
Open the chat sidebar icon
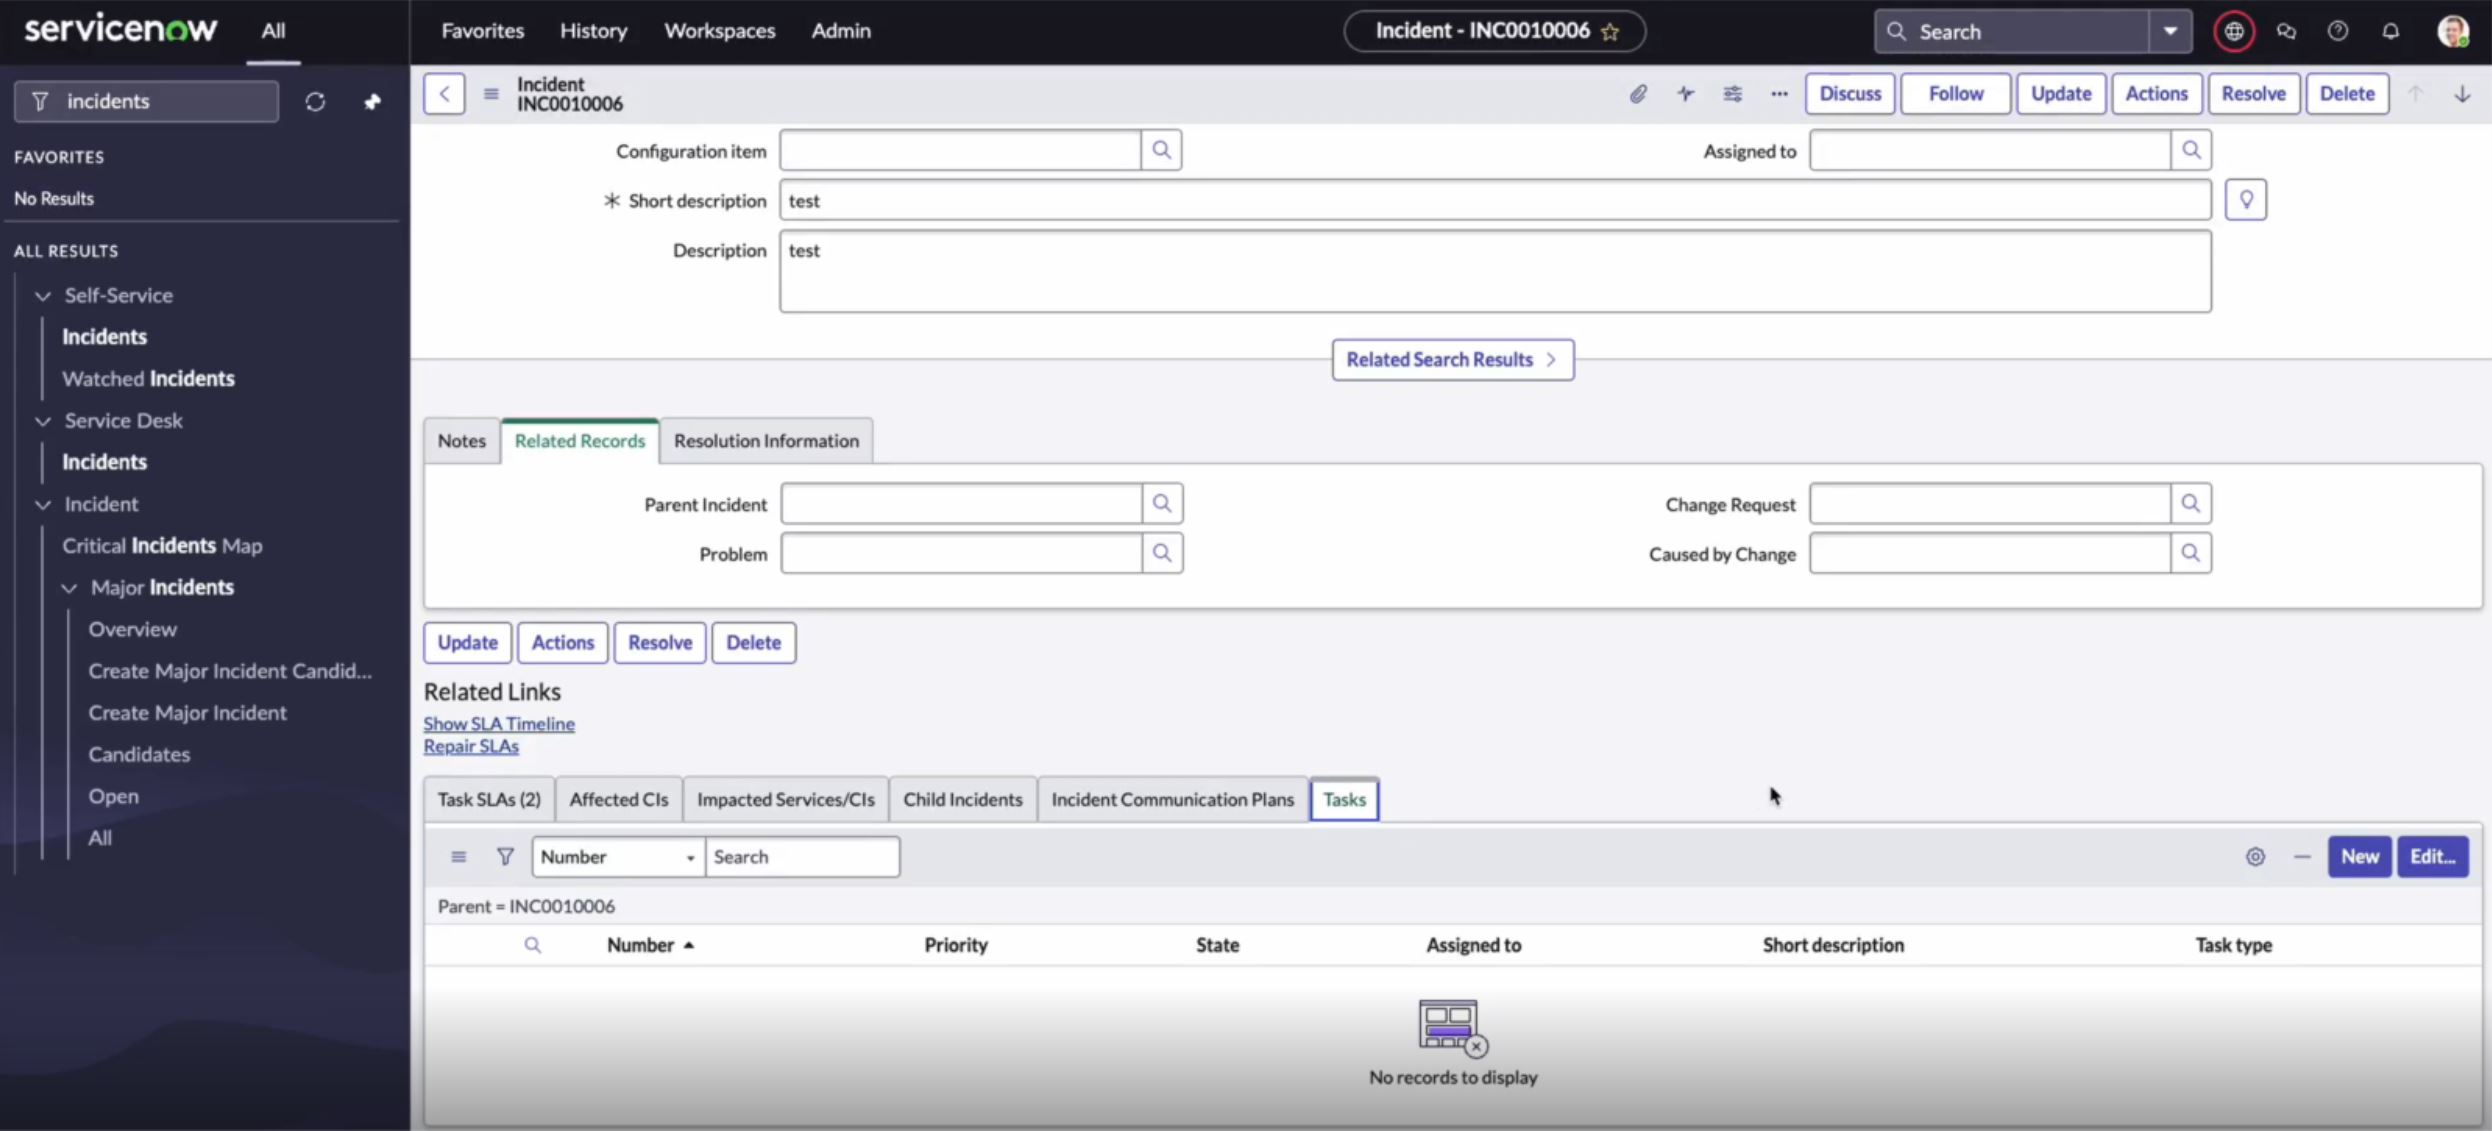coord(2286,31)
